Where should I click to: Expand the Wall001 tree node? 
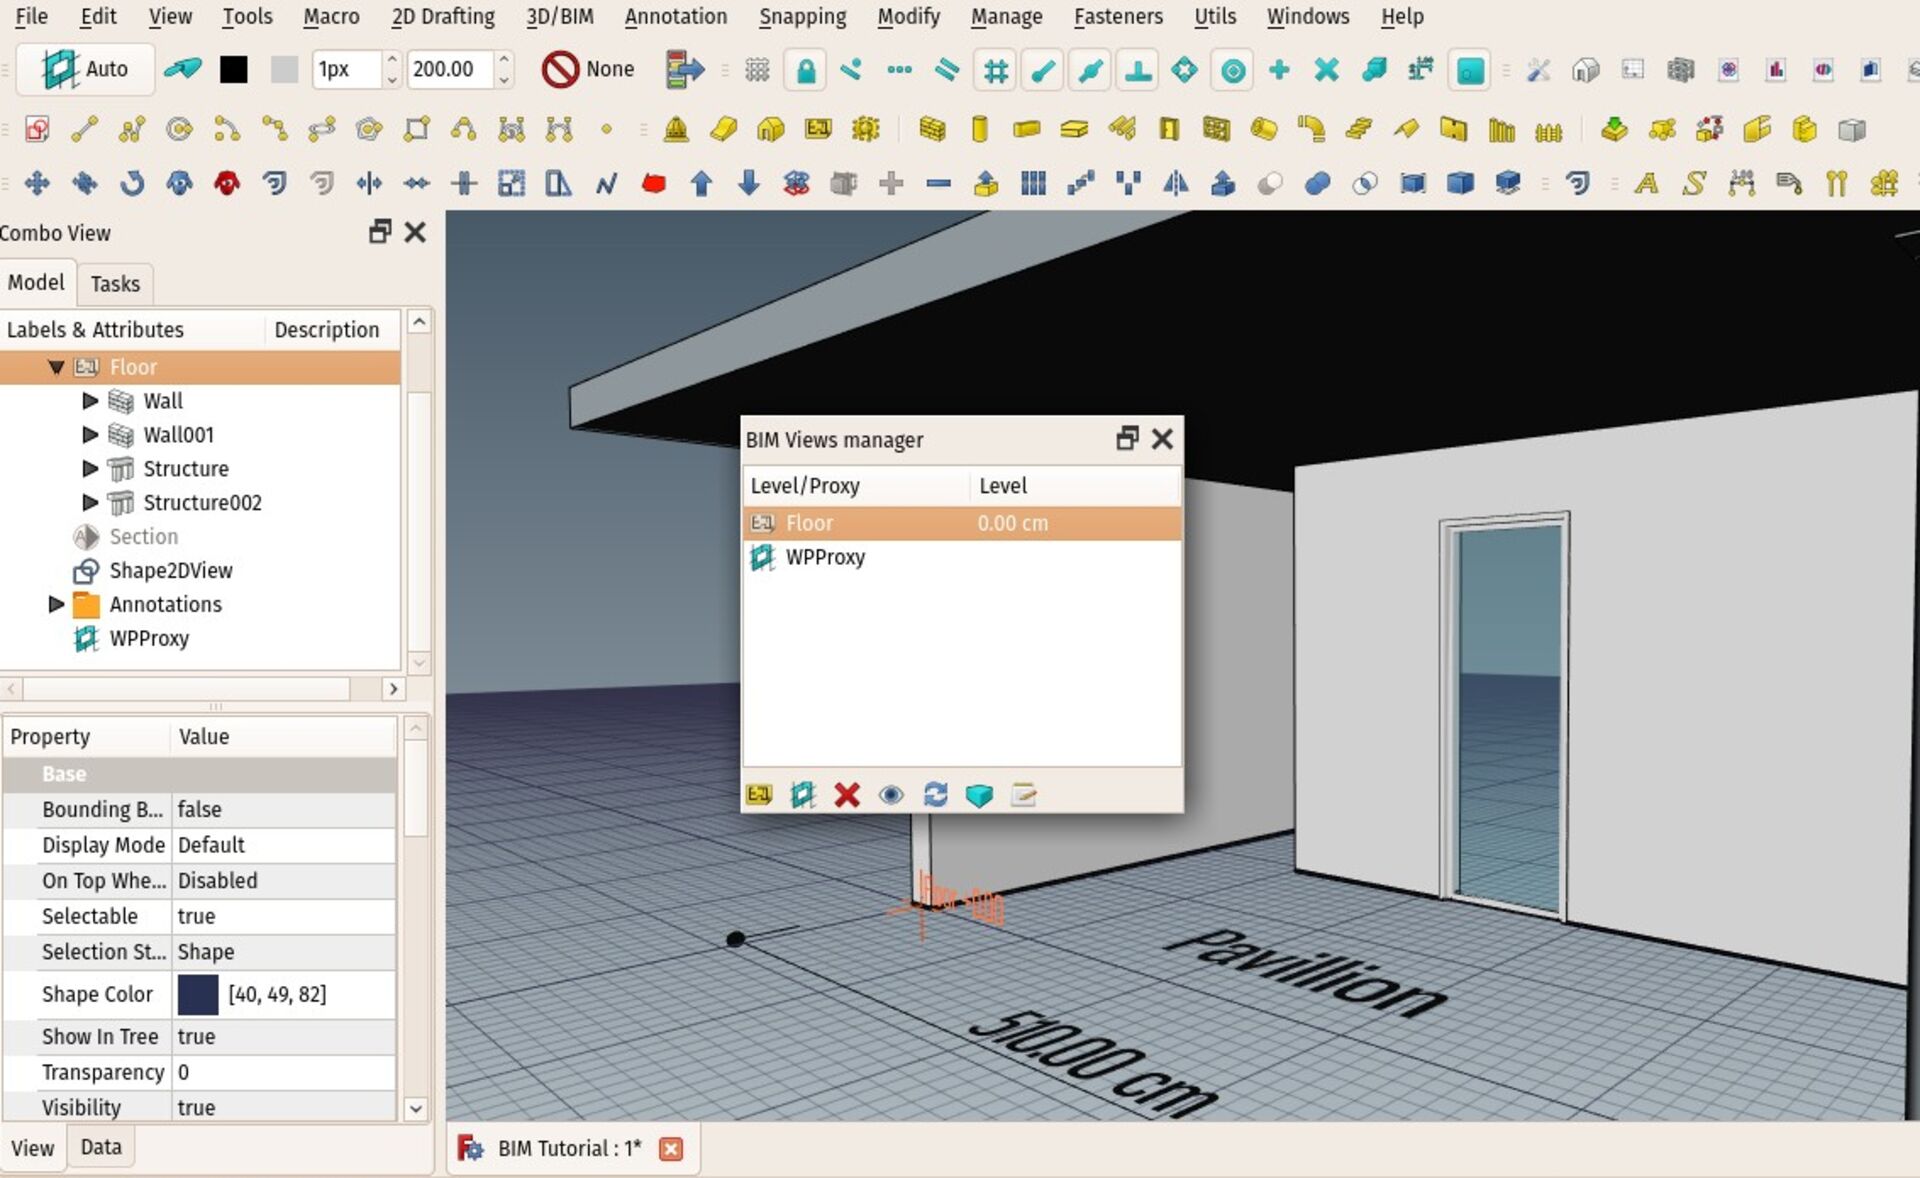(x=90, y=435)
